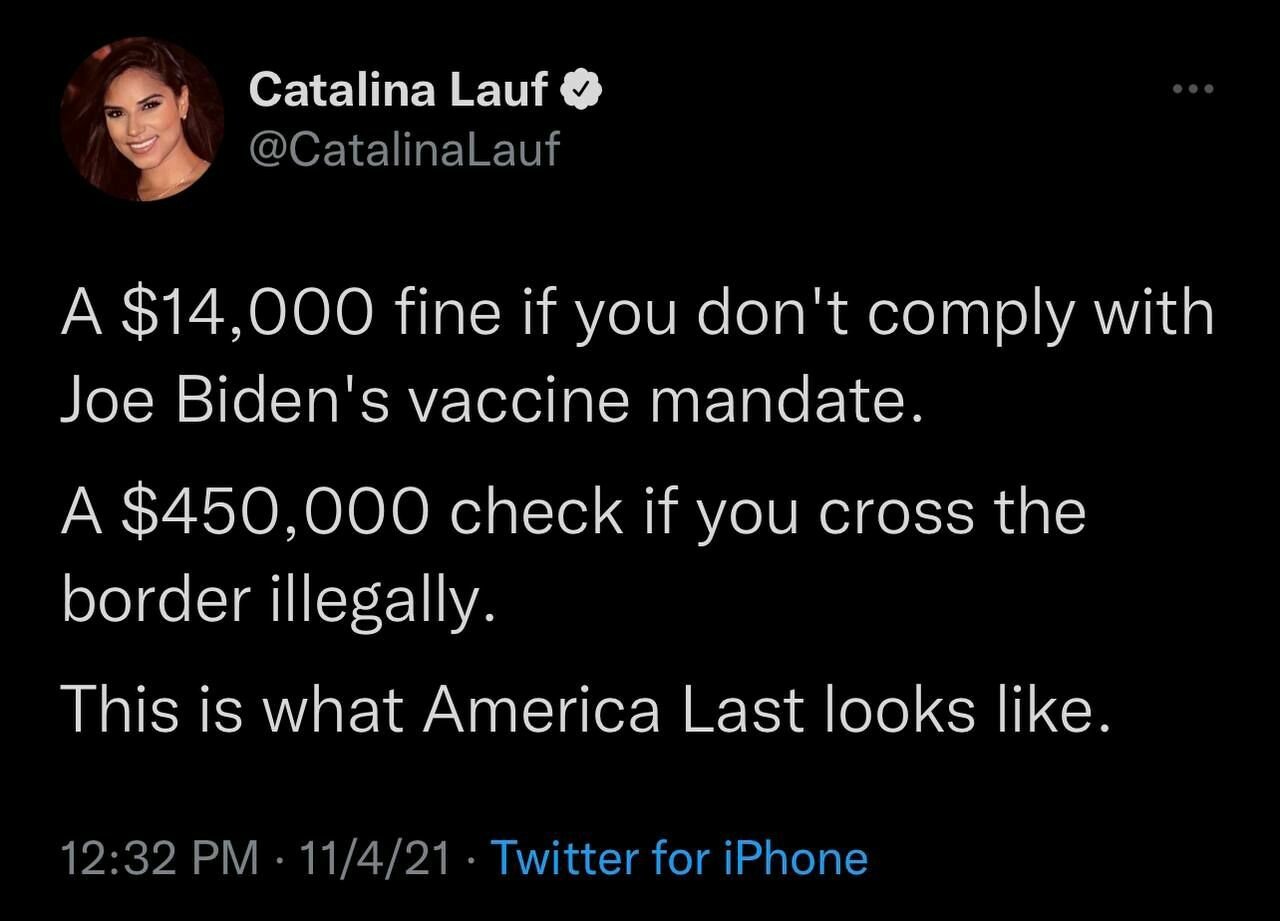
Task: Click the phrase "America Last"
Action: (x=613, y=709)
